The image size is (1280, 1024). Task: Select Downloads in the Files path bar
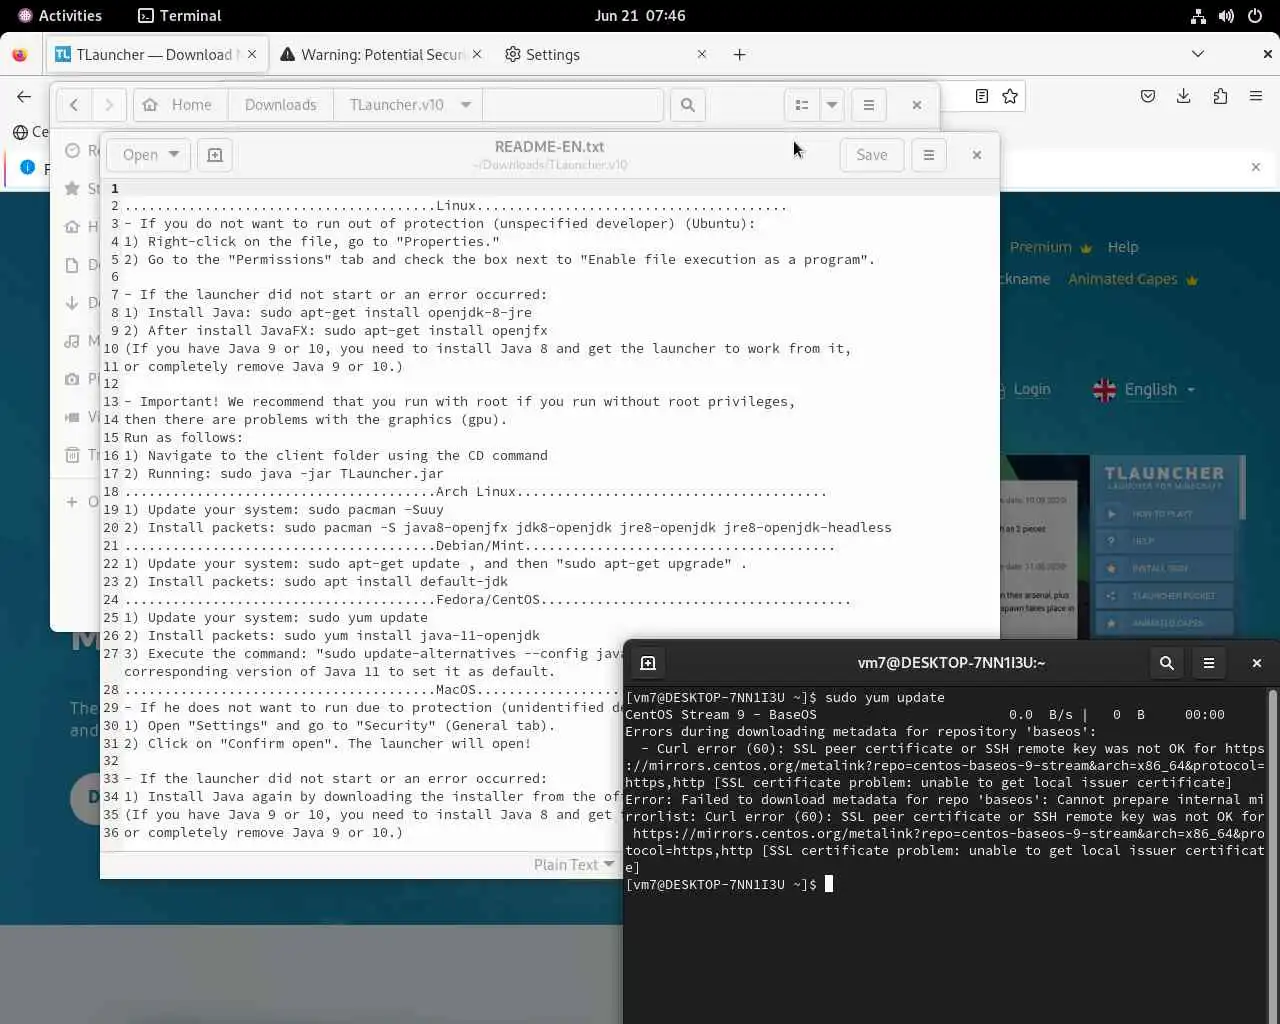coord(281,104)
